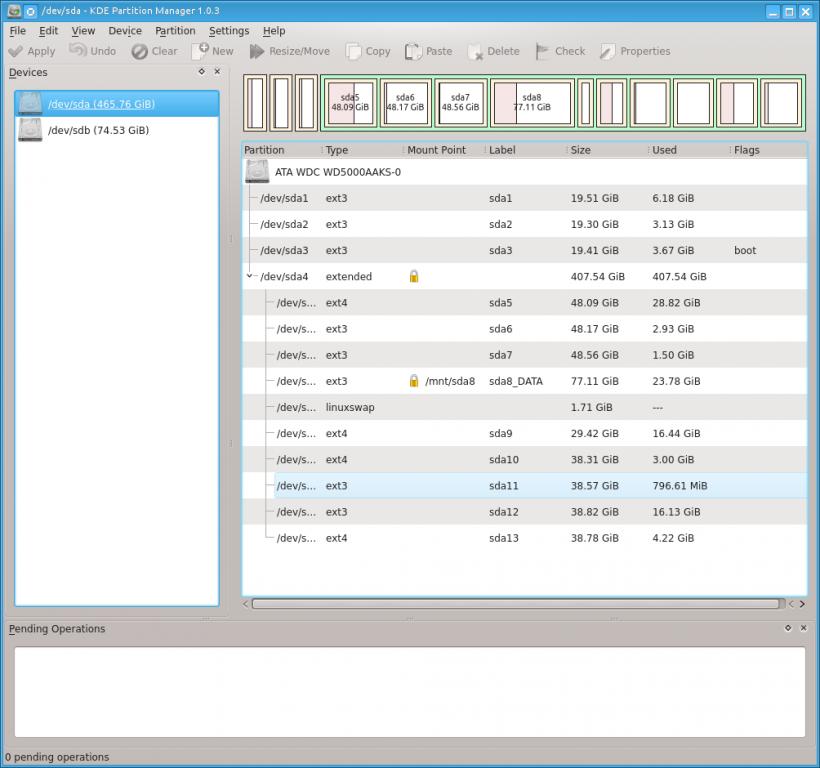Float the Devices panel

(x=202, y=72)
